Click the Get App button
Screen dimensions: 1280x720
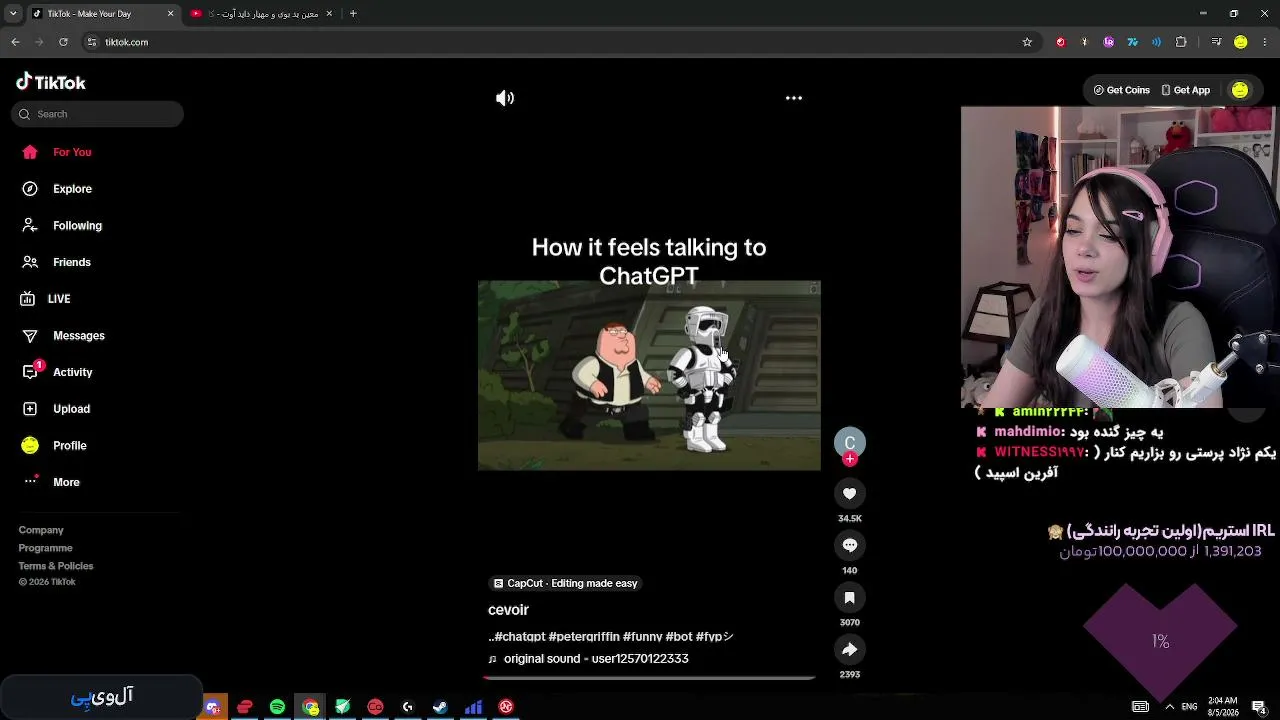tap(1185, 90)
